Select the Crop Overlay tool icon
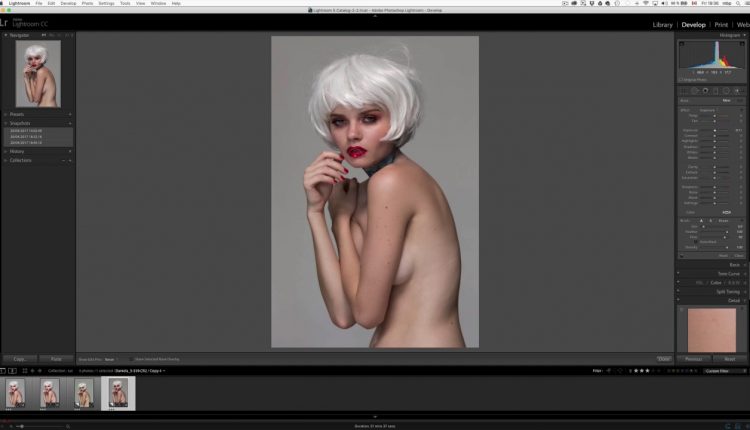The height and width of the screenshot is (430, 750). (684, 90)
